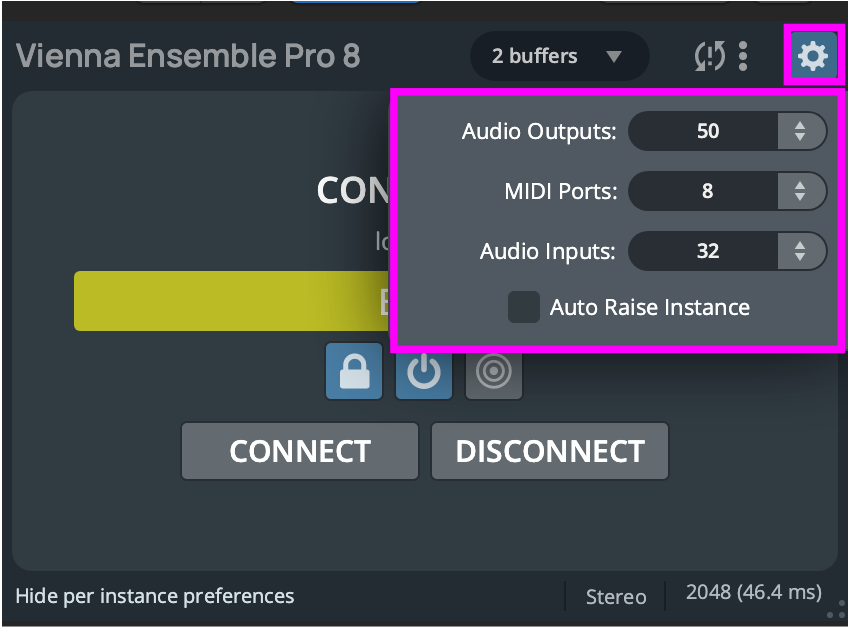Click the lock icon button
This screenshot has width=849, height=627.
(354, 371)
